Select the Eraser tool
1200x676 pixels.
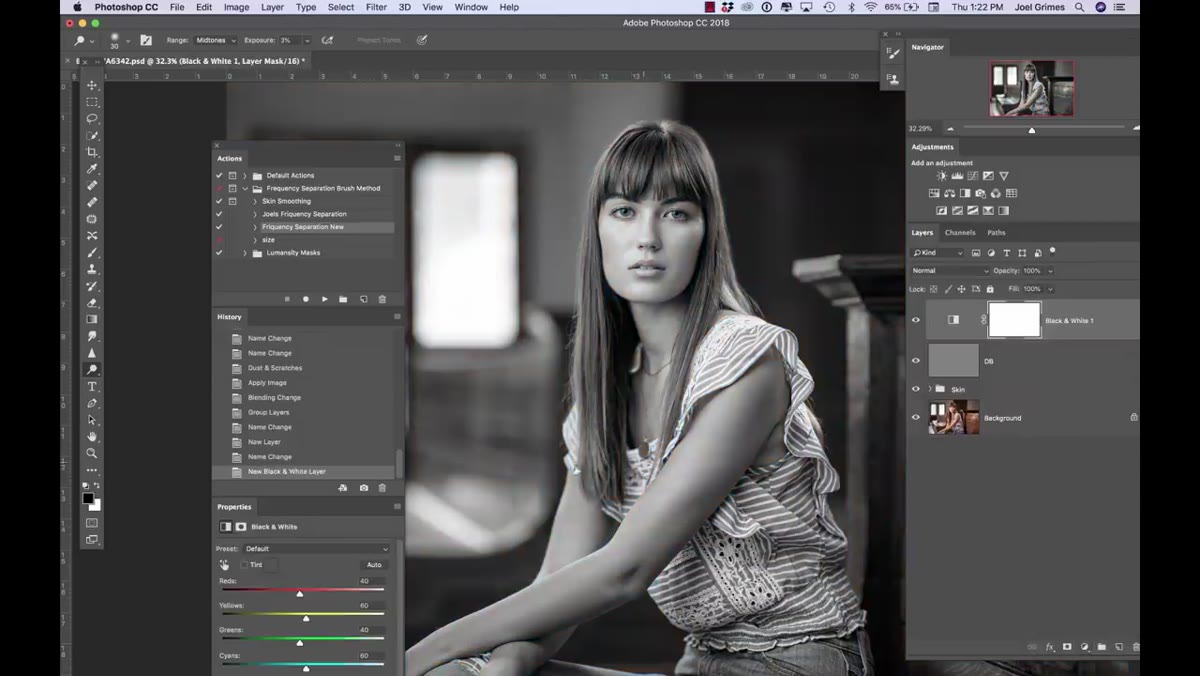pyautogui.click(x=92, y=303)
